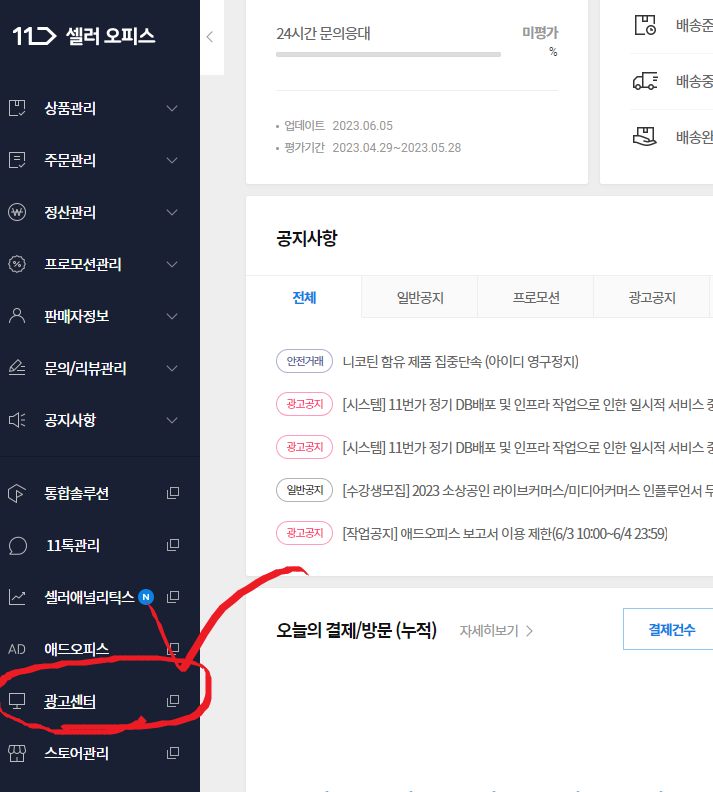Click the 공지사항 section heading
Viewport: 713px width, 792px height.
pyautogui.click(x=307, y=238)
